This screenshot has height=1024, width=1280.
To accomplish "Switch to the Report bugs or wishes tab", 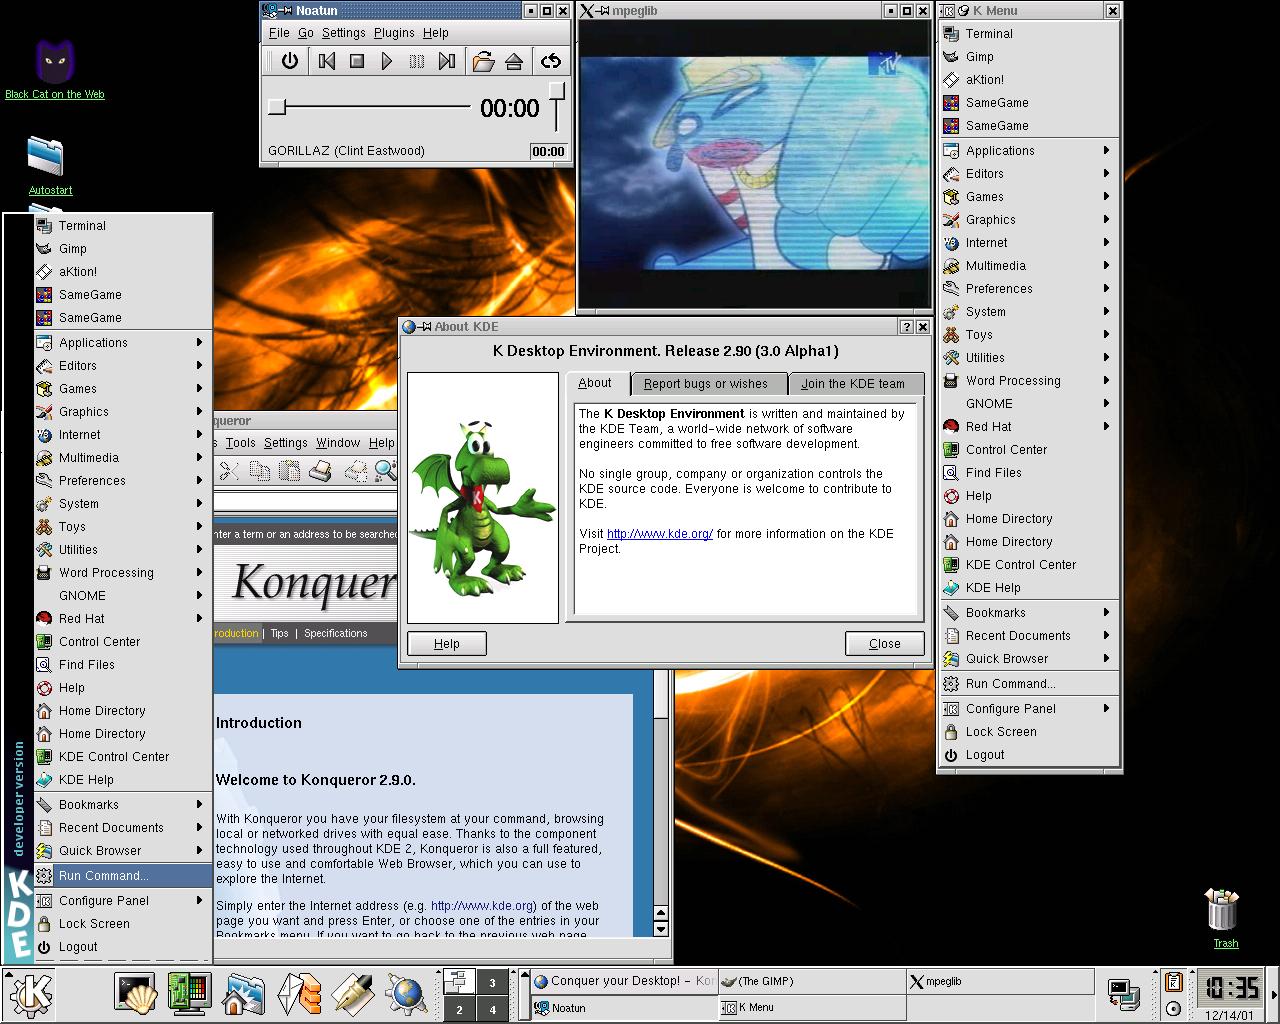I will [x=706, y=384].
